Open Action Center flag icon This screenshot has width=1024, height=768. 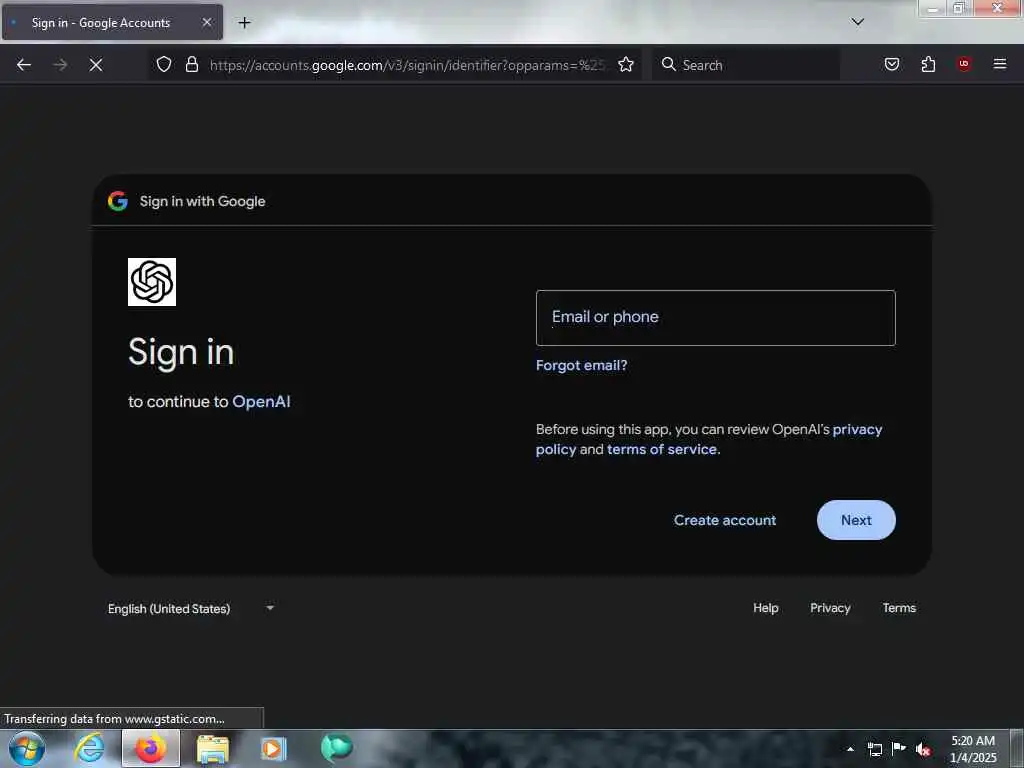(899, 748)
